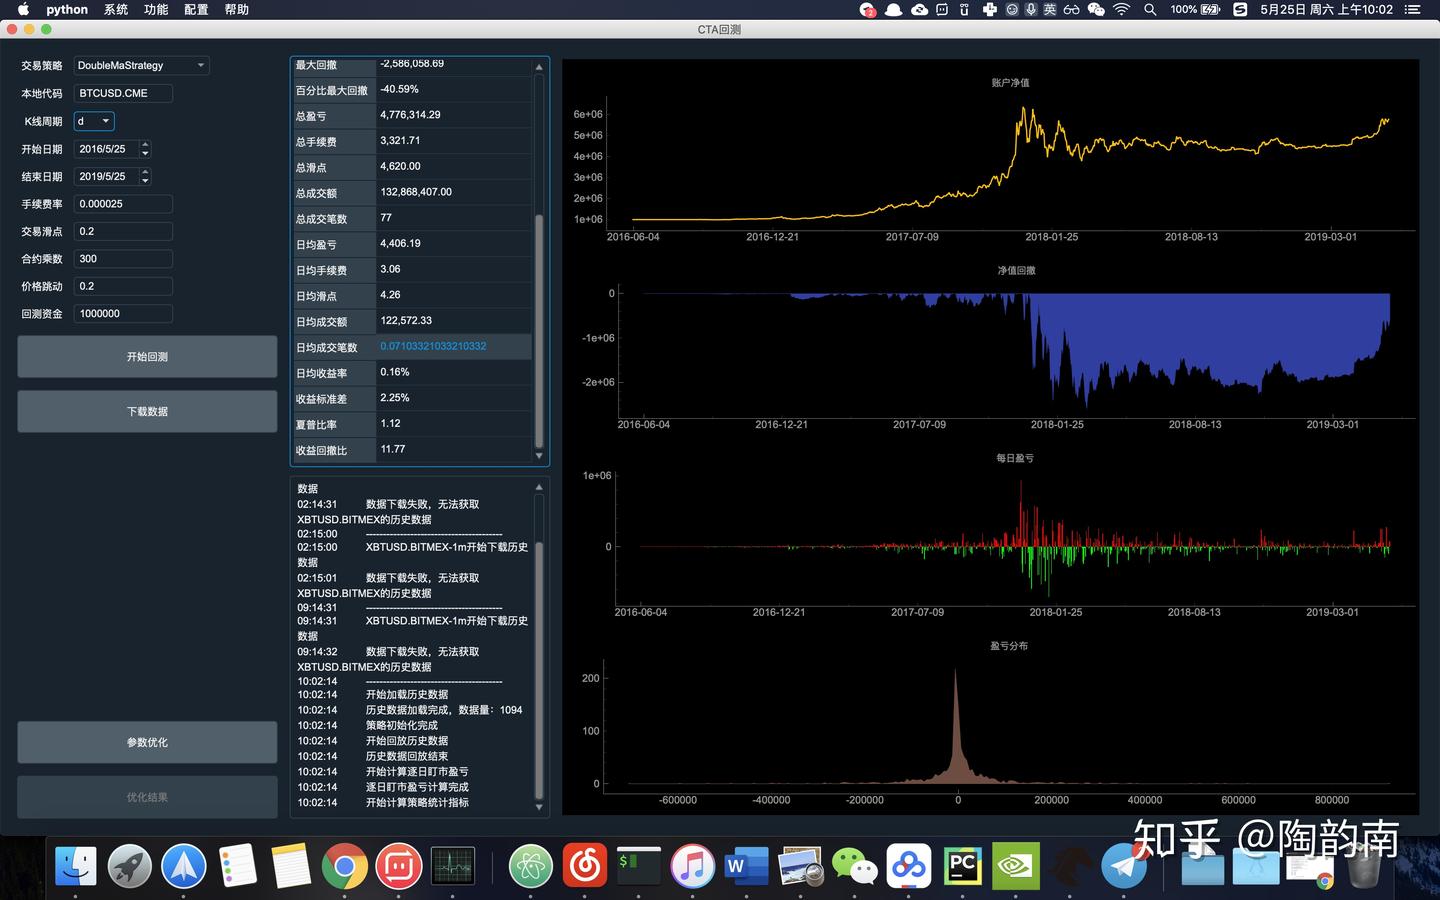The height and width of the screenshot is (900, 1440).
Task: Click the 合约乘数 input field
Action: [x=123, y=259]
